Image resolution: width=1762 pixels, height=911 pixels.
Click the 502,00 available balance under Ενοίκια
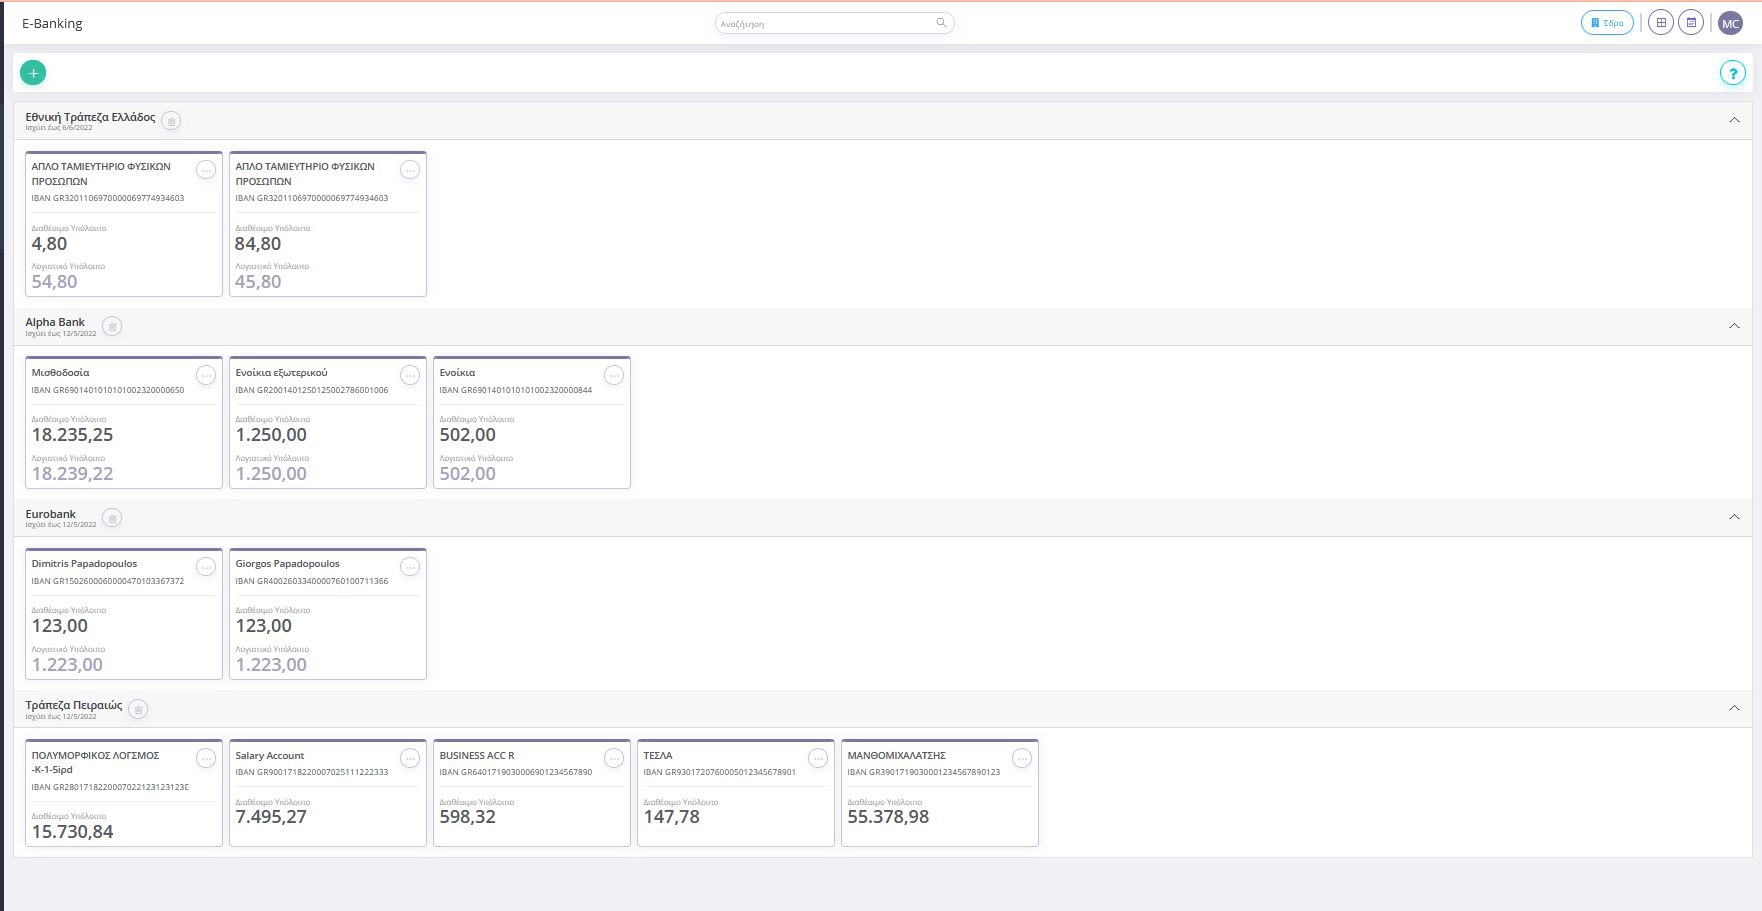tap(468, 435)
